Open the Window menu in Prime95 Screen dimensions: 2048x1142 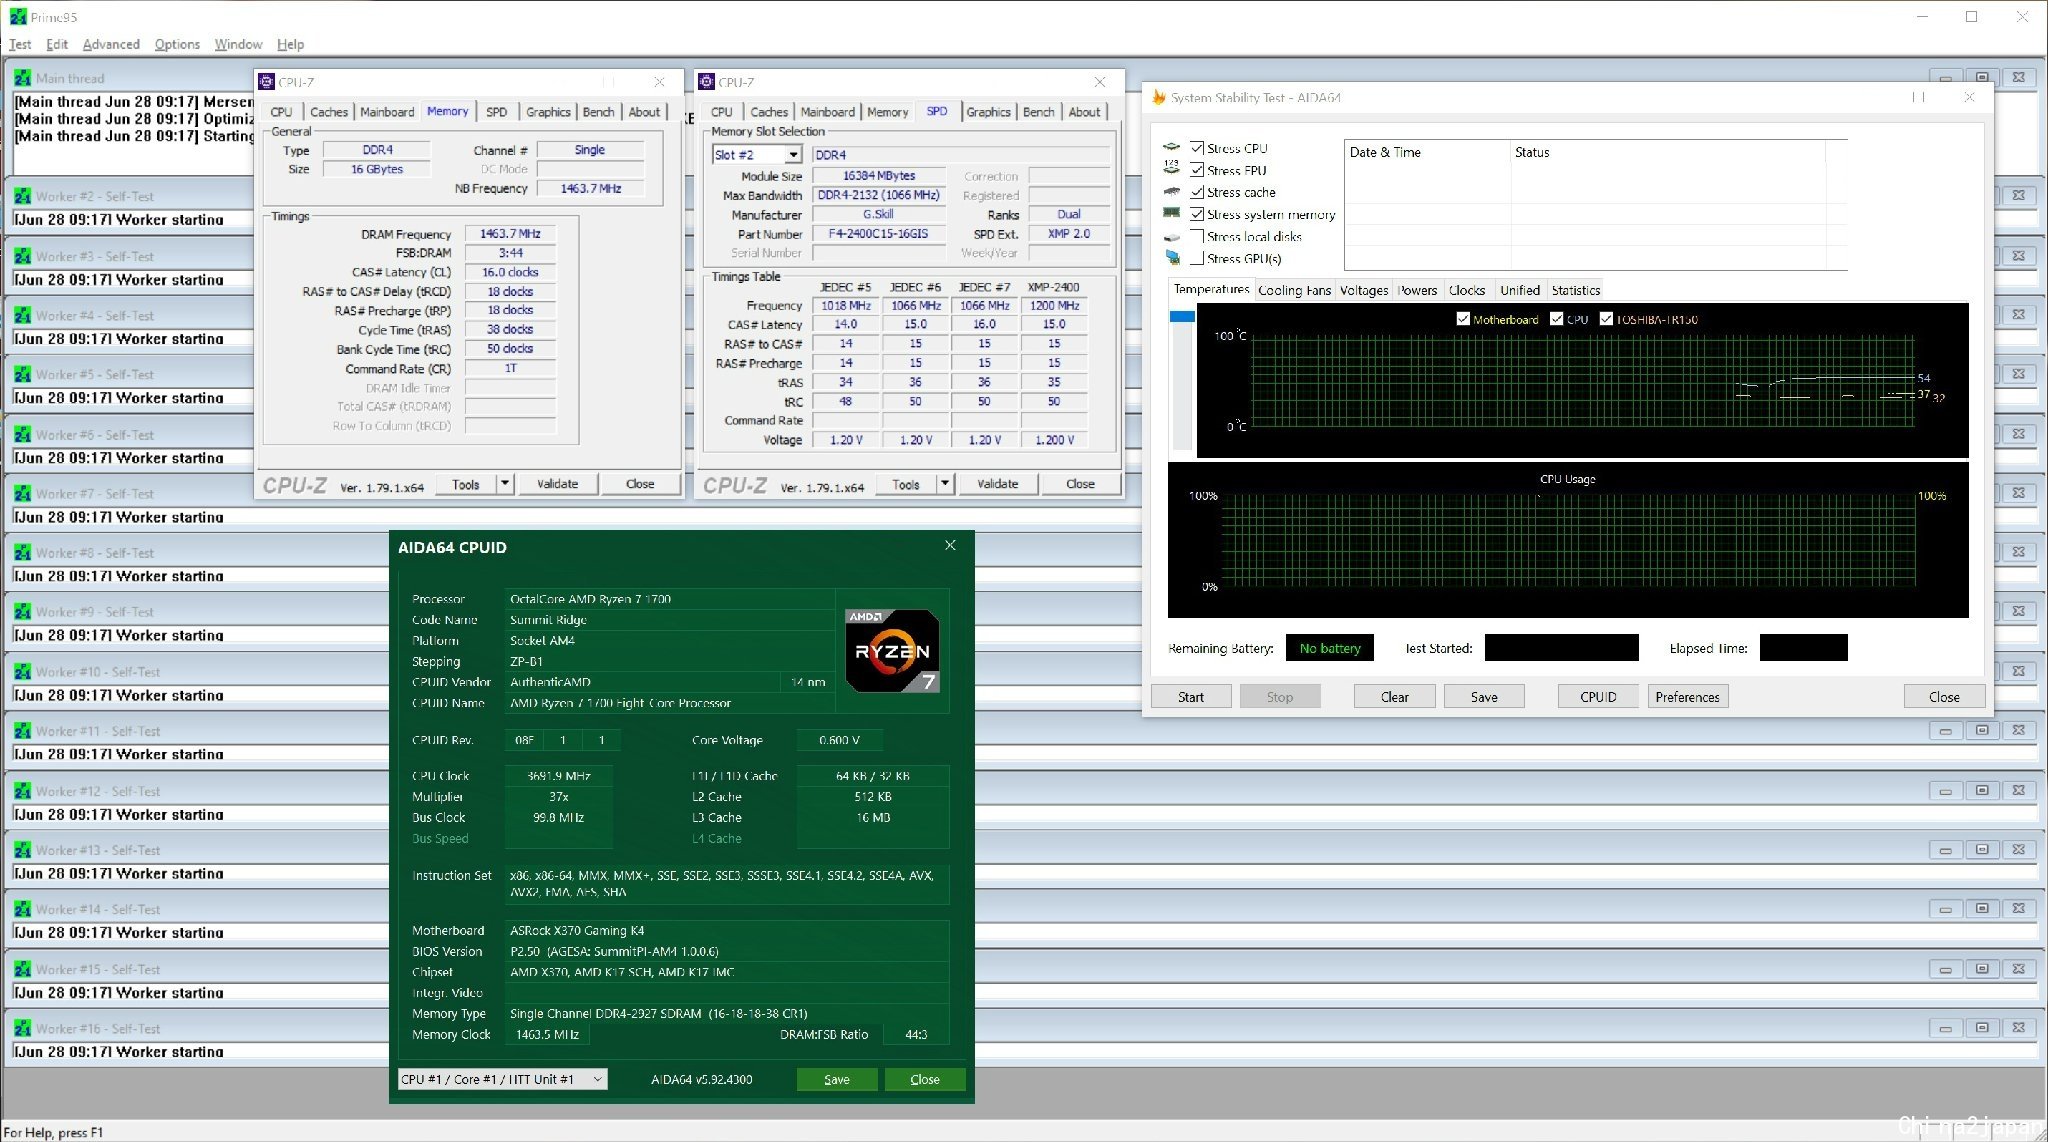click(238, 44)
